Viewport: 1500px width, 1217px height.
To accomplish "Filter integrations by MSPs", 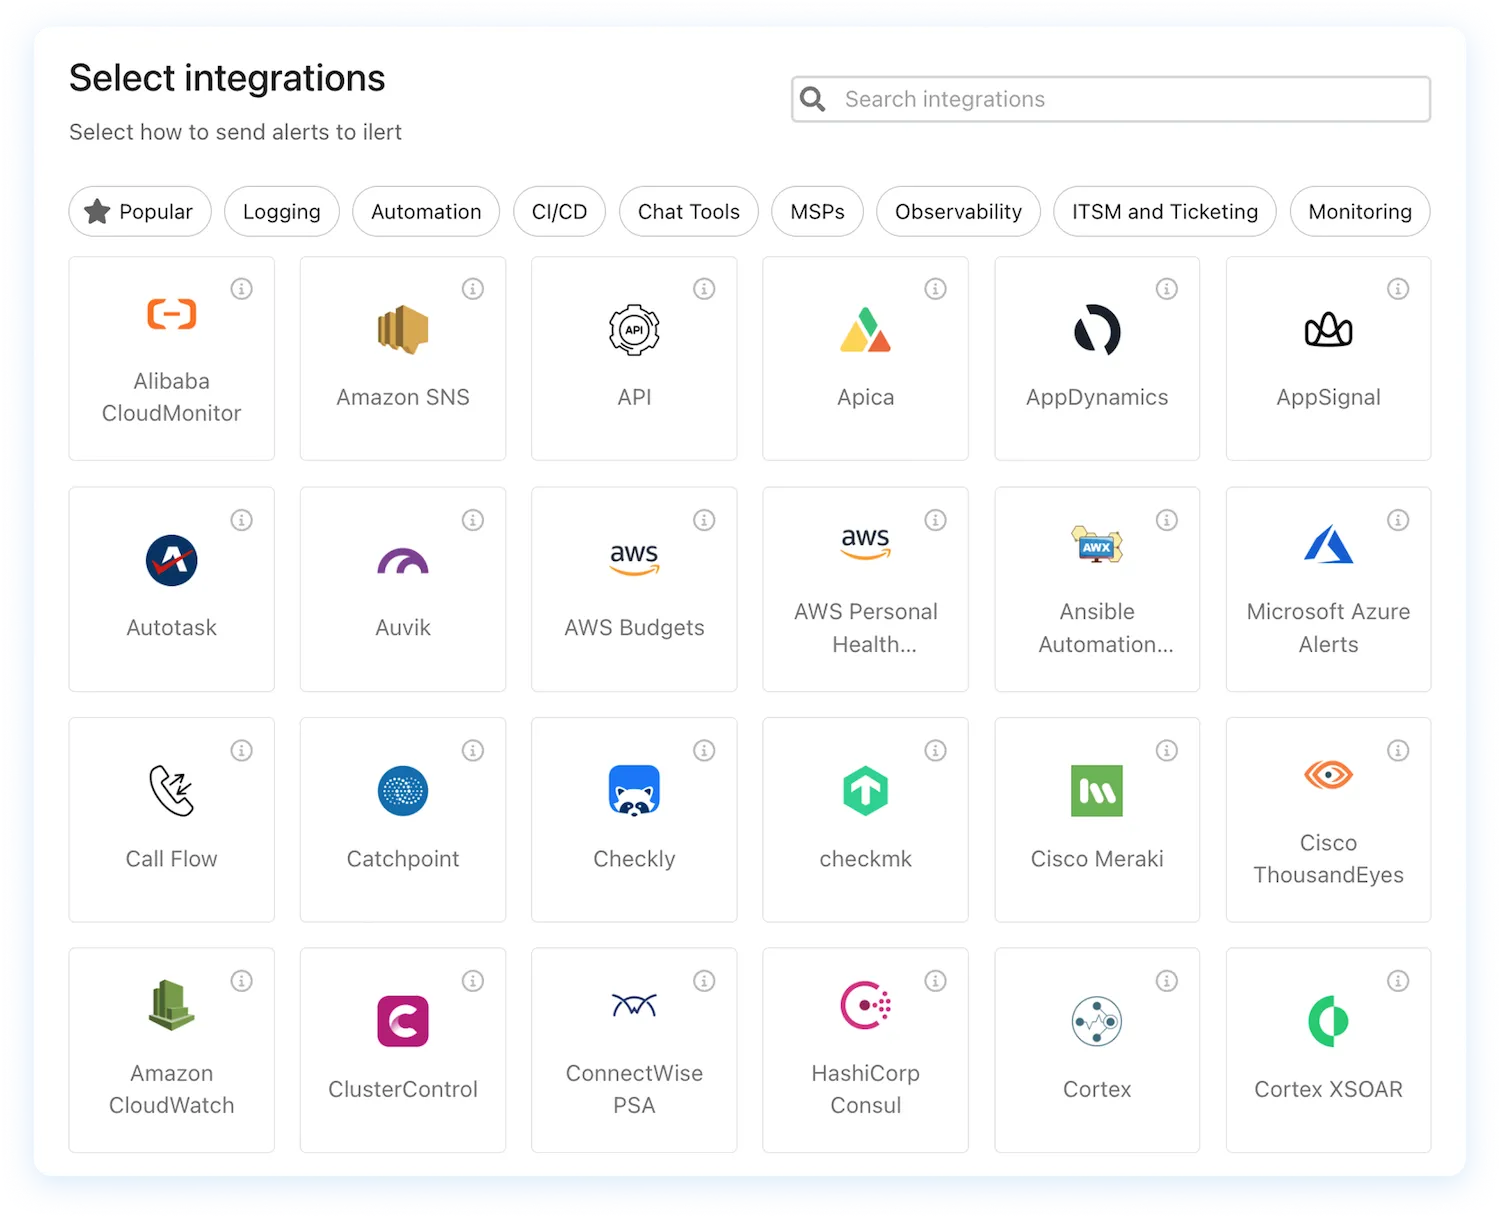I will pyautogui.click(x=817, y=211).
